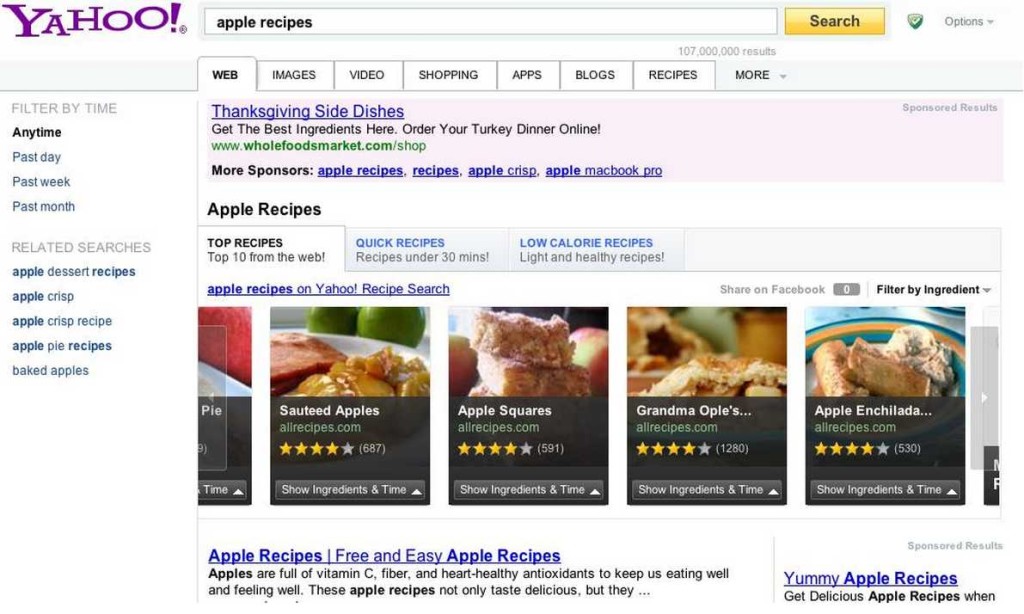Click allrecipes.com under Apple Squares
The image size is (1024, 614).
[x=498, y=428]
